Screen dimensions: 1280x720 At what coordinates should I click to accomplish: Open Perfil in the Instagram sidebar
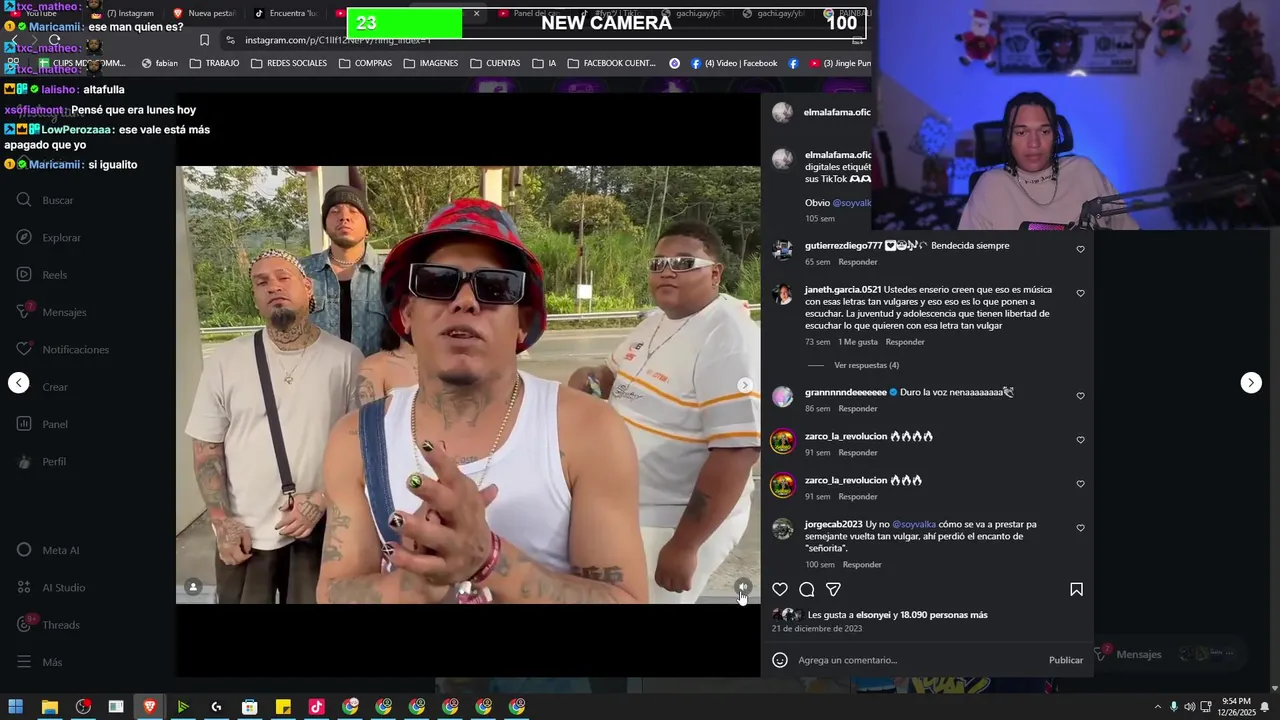(x=44, y=462)
